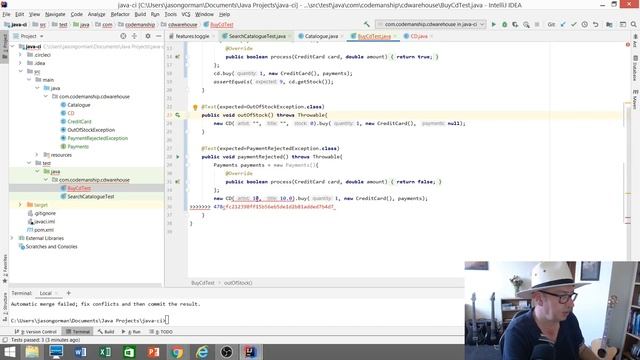This screenshot has height=360, width=640.
Task: Open the run configuration dropdown
Action: [431, 24]
